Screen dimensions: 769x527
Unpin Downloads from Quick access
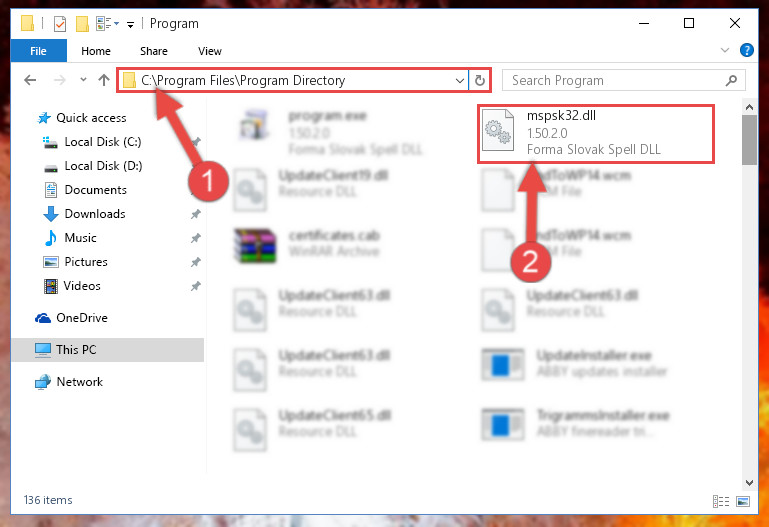[196, 214]
